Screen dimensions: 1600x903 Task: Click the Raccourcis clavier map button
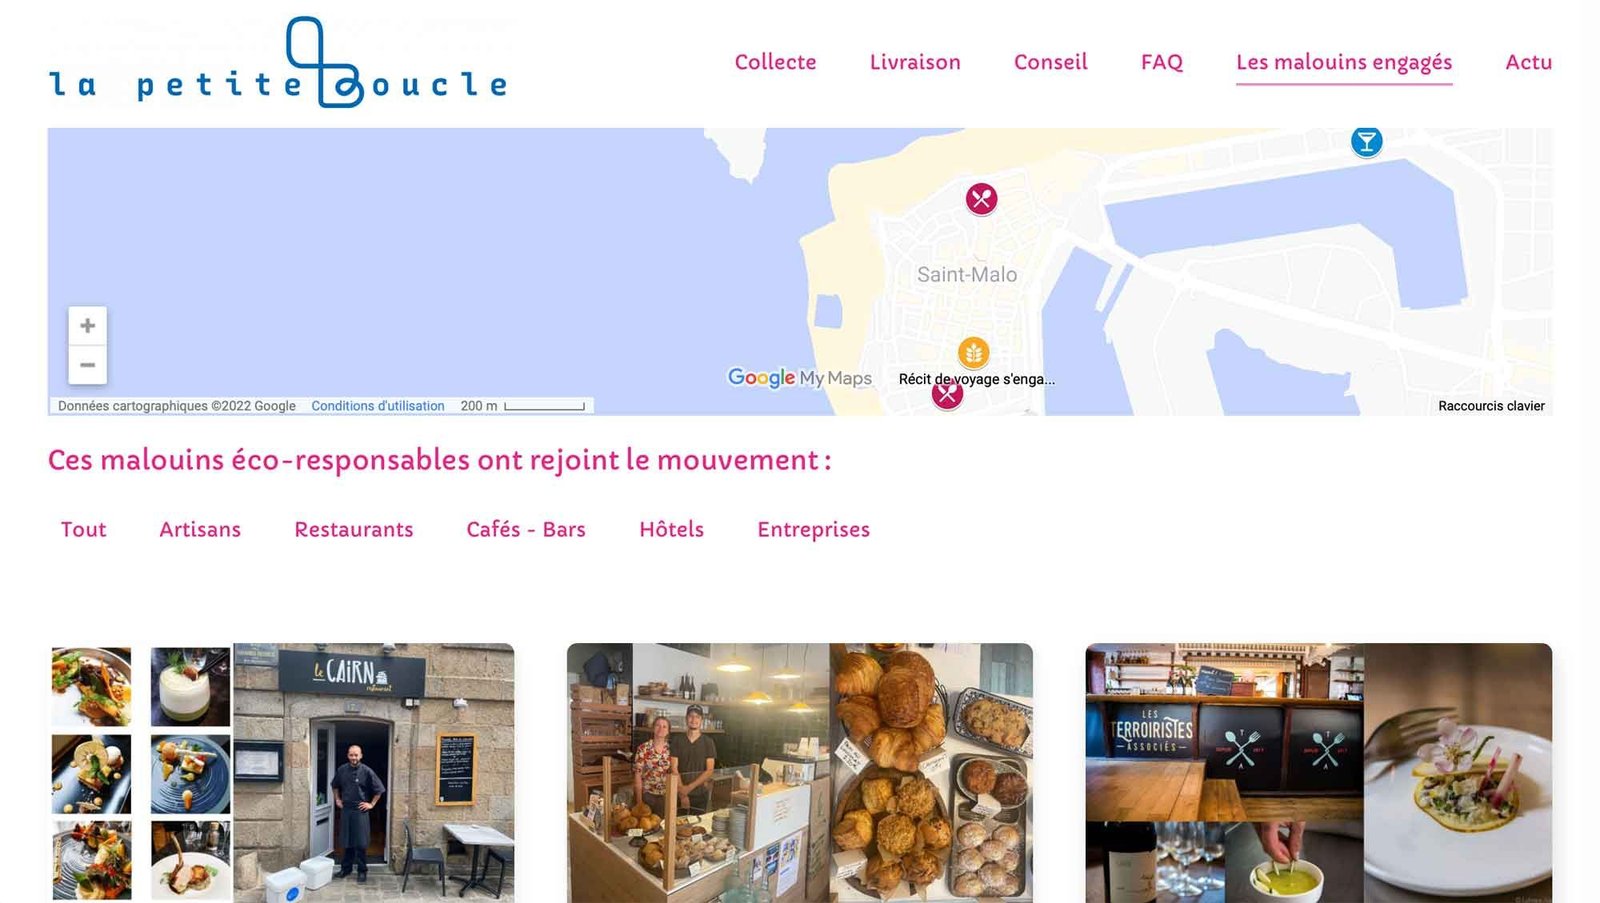(x=1491, y=406)
